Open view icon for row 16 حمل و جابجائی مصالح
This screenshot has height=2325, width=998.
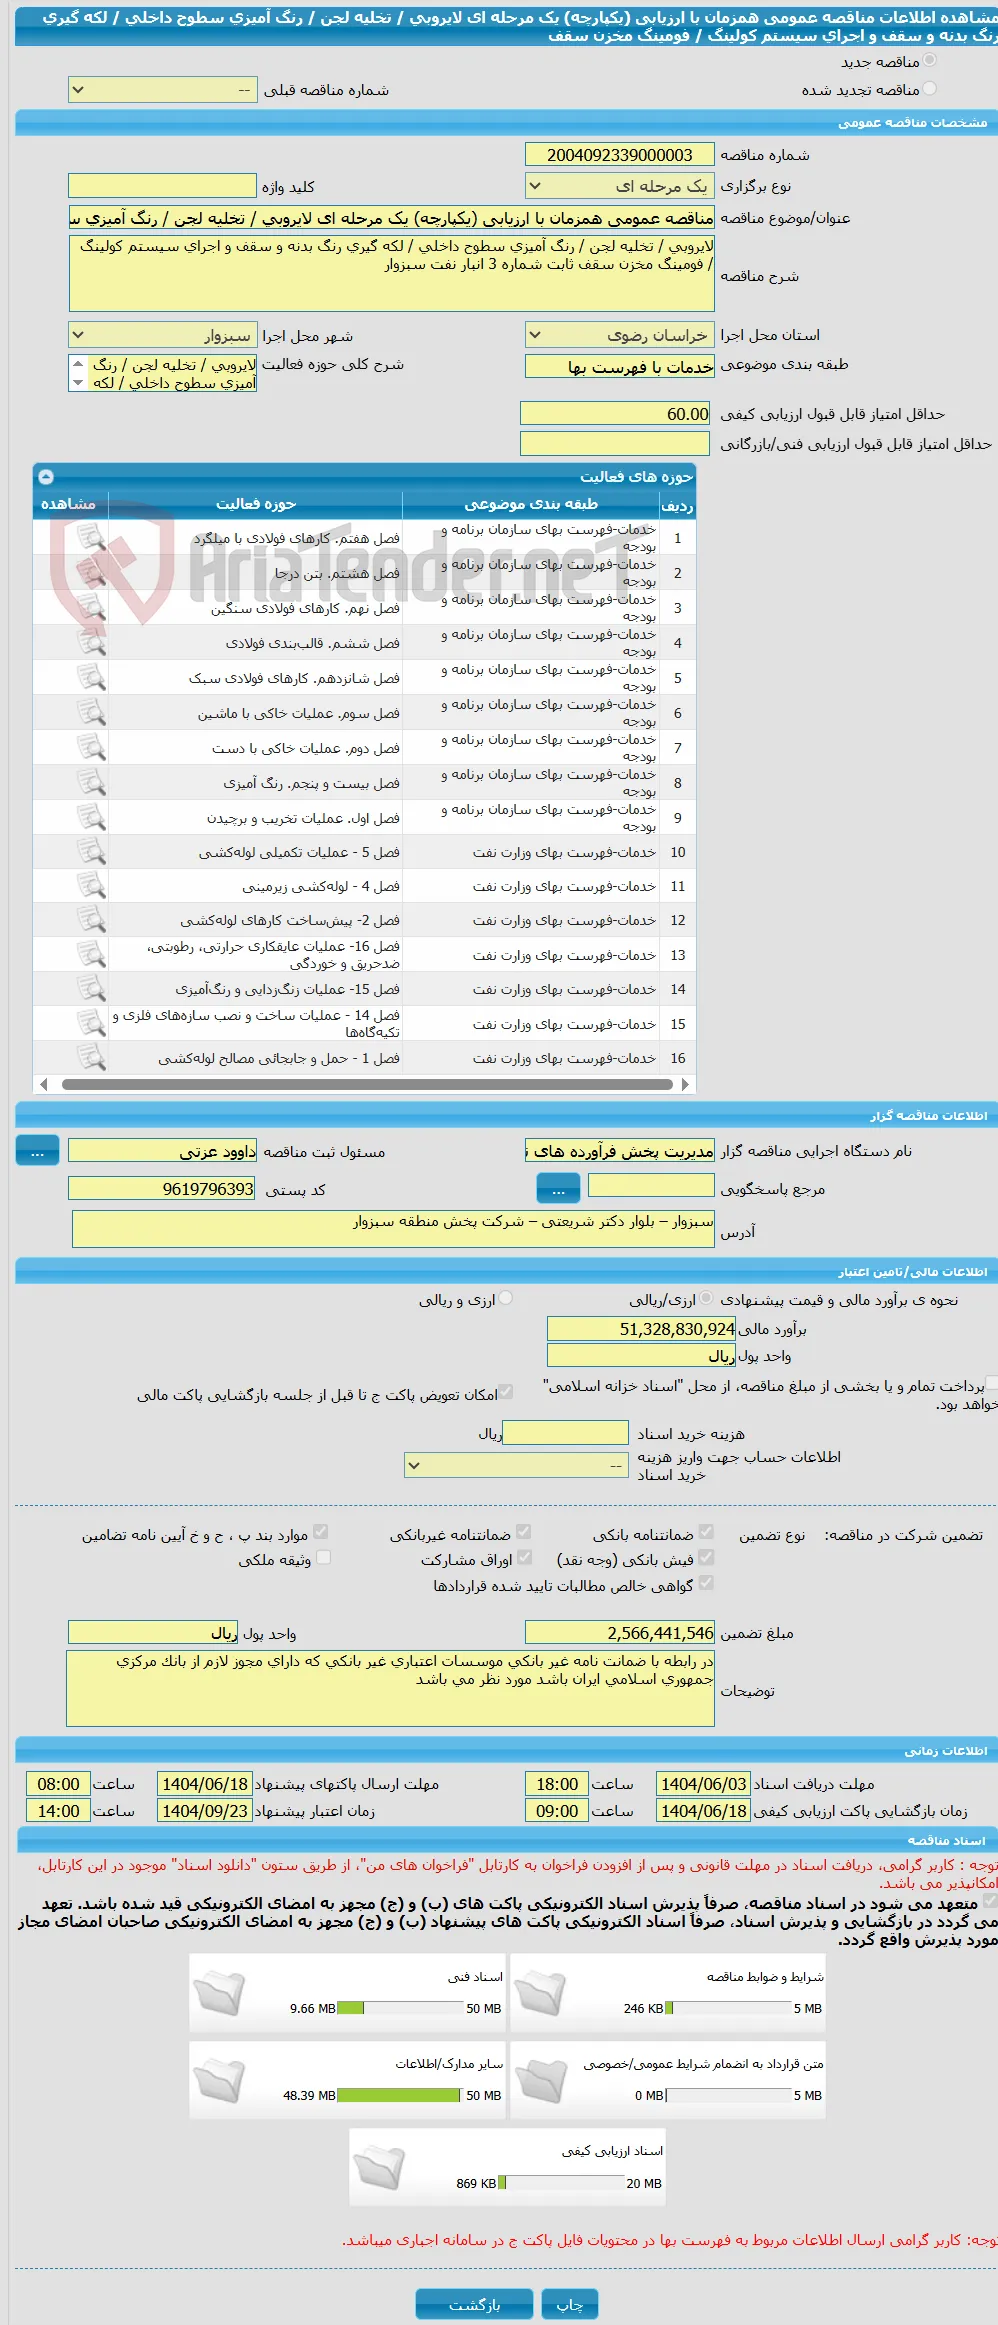(91, 1058)
